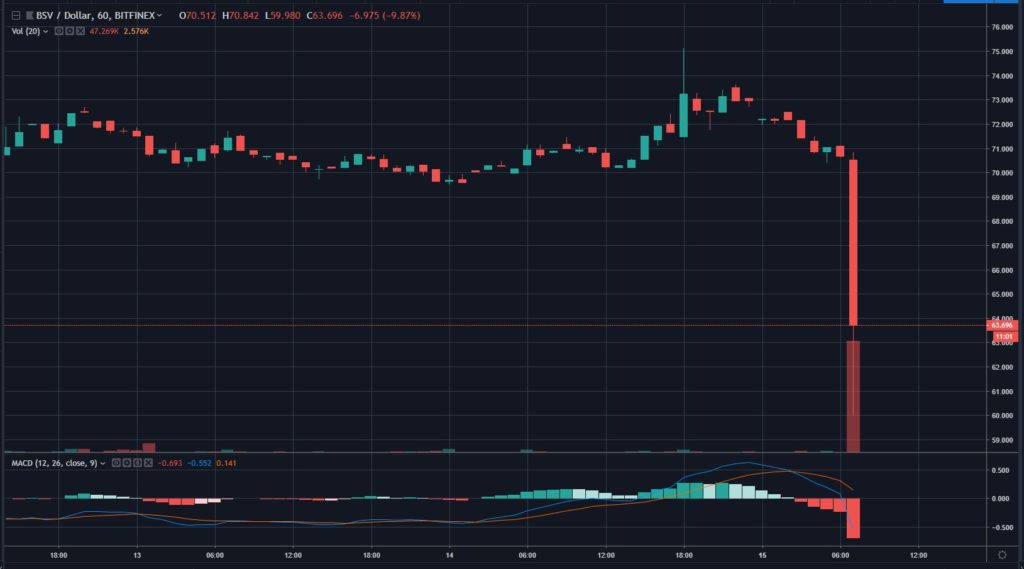Collapse the chart legend with the minus box

tap(16, 17)
